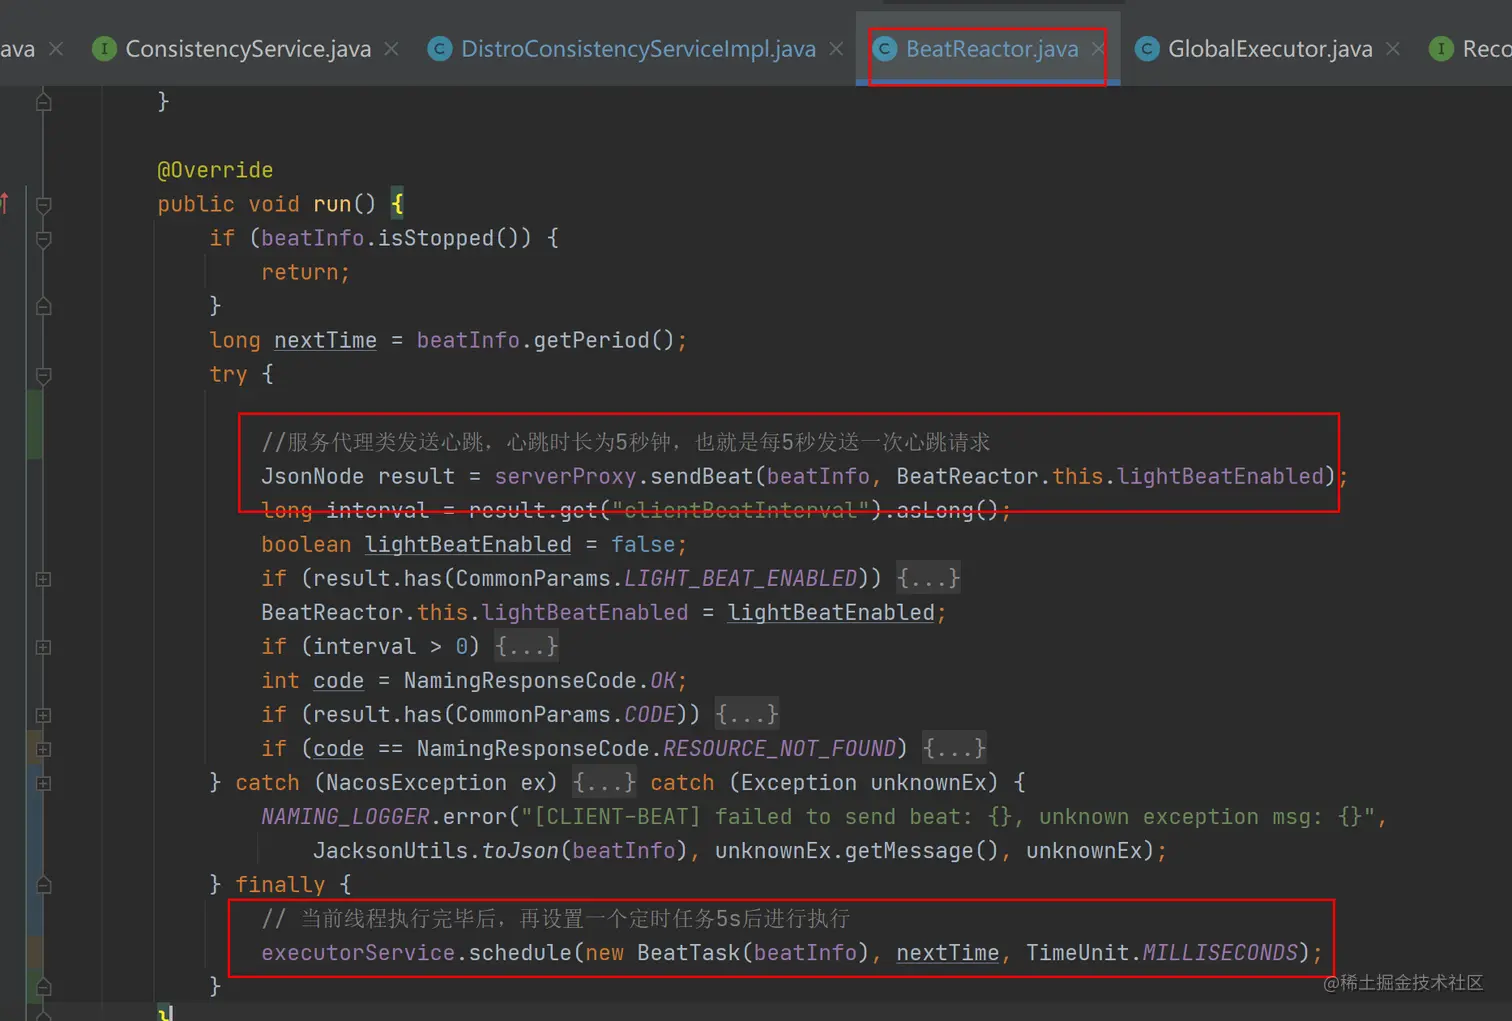Click serverProxy in the JsonNode result line

tap(565, 476)
